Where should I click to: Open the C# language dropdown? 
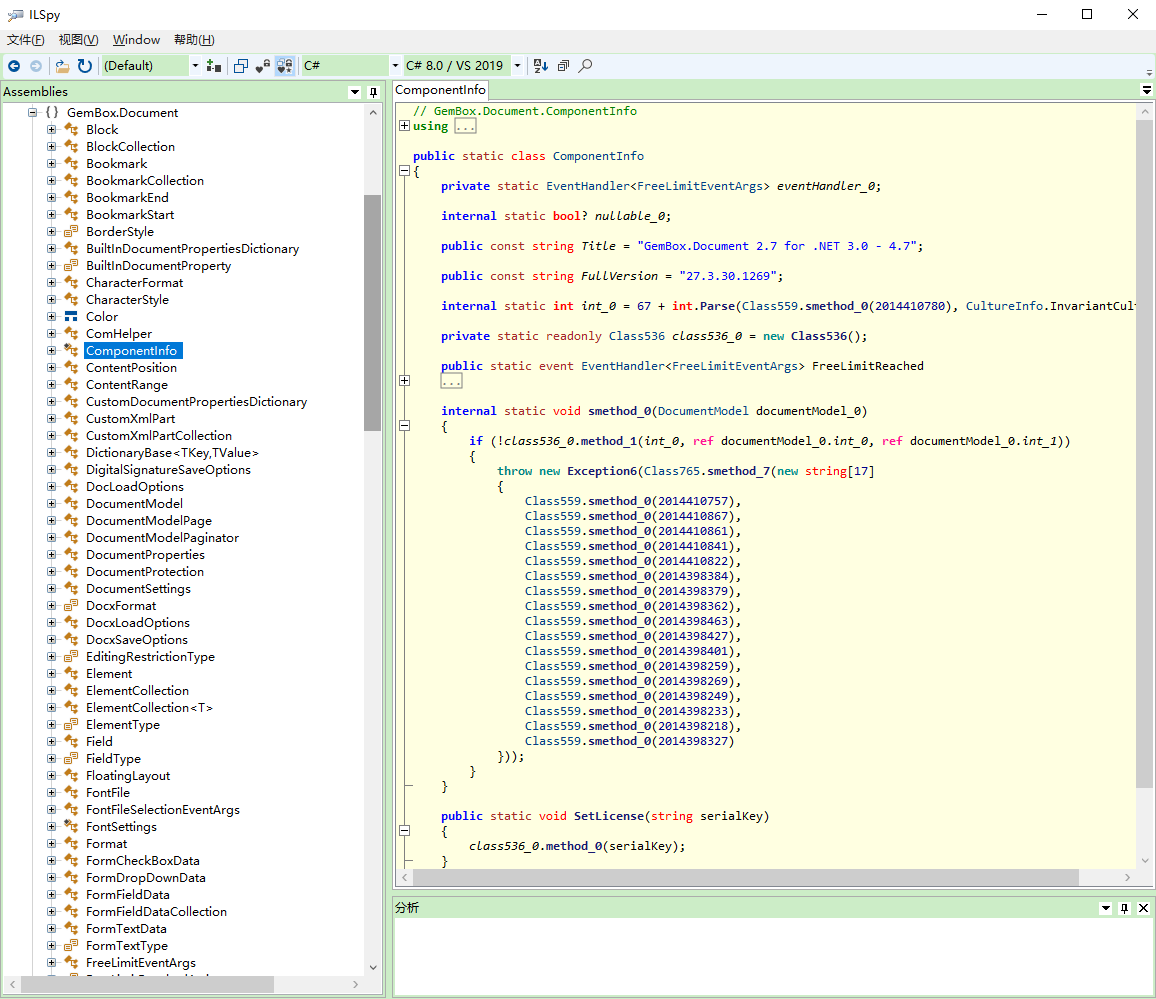point(395,66)
